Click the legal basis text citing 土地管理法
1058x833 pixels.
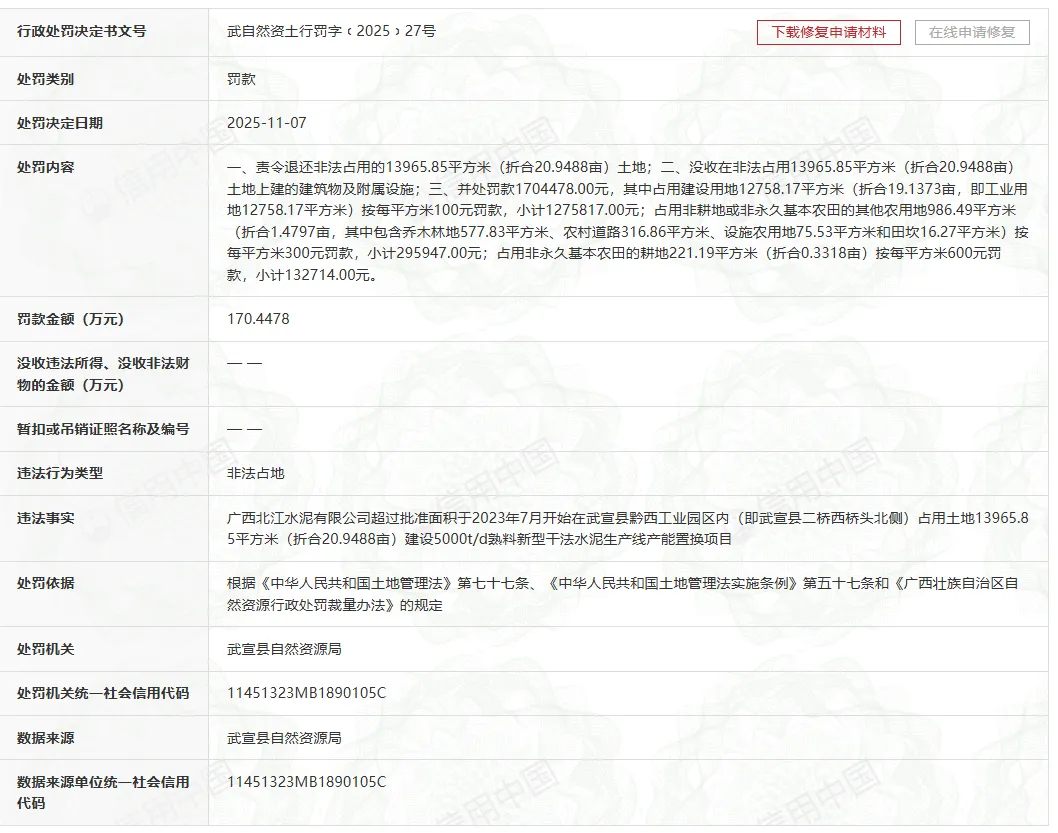click(x=622, y=594)
